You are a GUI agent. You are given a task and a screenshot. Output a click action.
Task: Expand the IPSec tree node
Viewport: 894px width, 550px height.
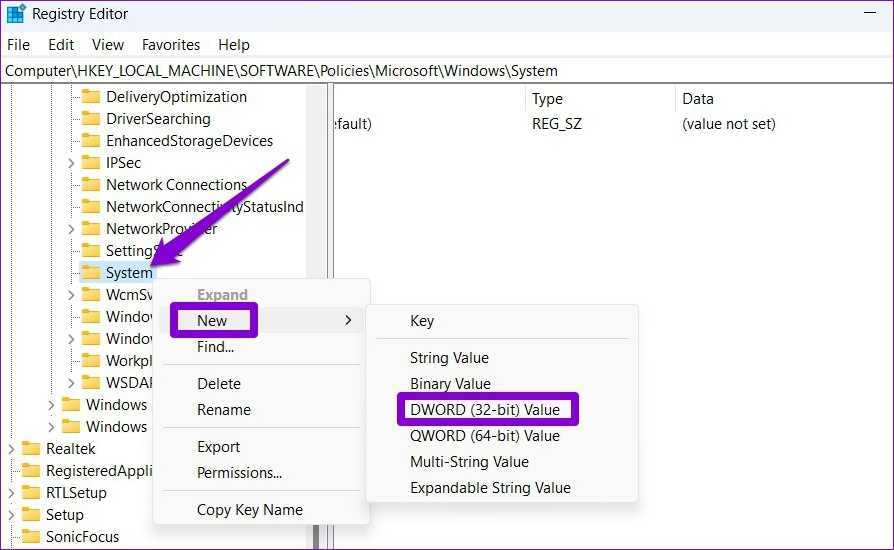[71, 163]
